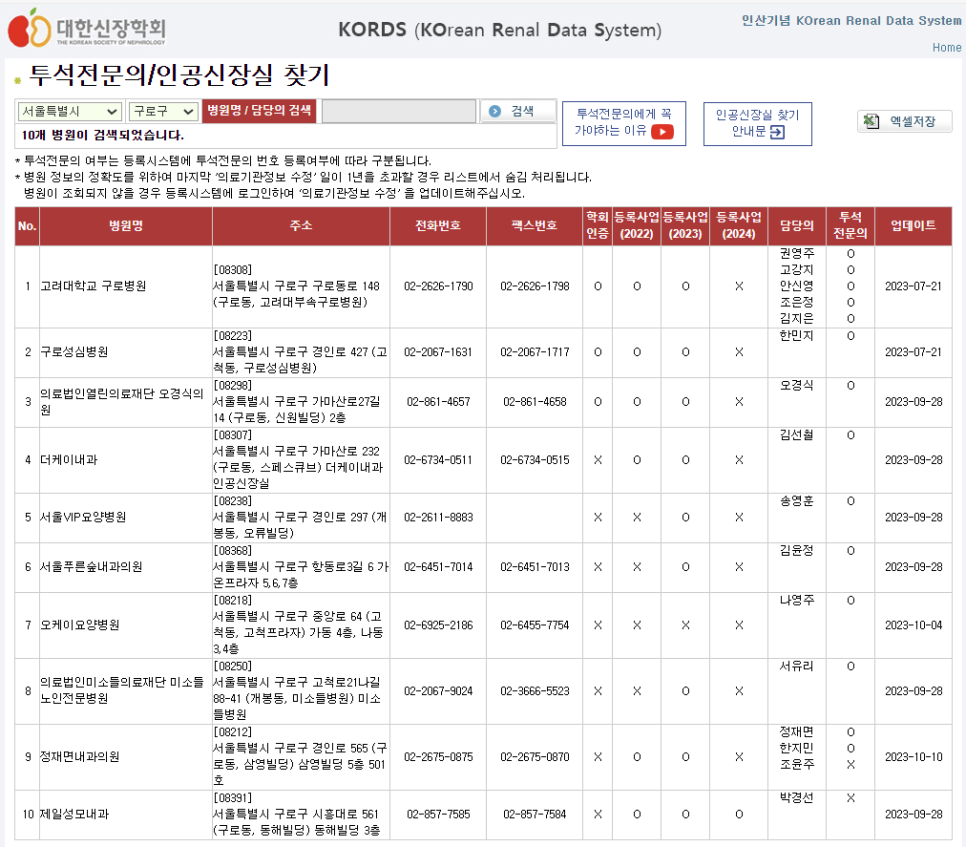Click the 등록사업 (2024) column header
Viewport: 966px width, 847px height.
coord(739,225)
